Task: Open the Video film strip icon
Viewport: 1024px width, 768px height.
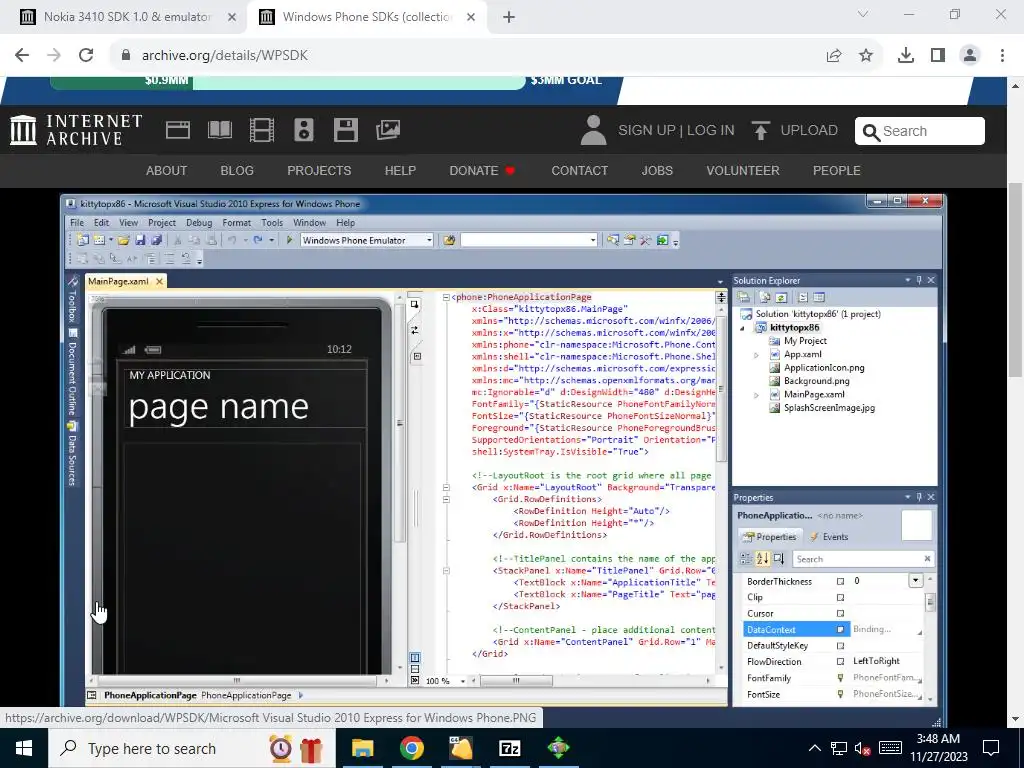Action: point(262,130)
